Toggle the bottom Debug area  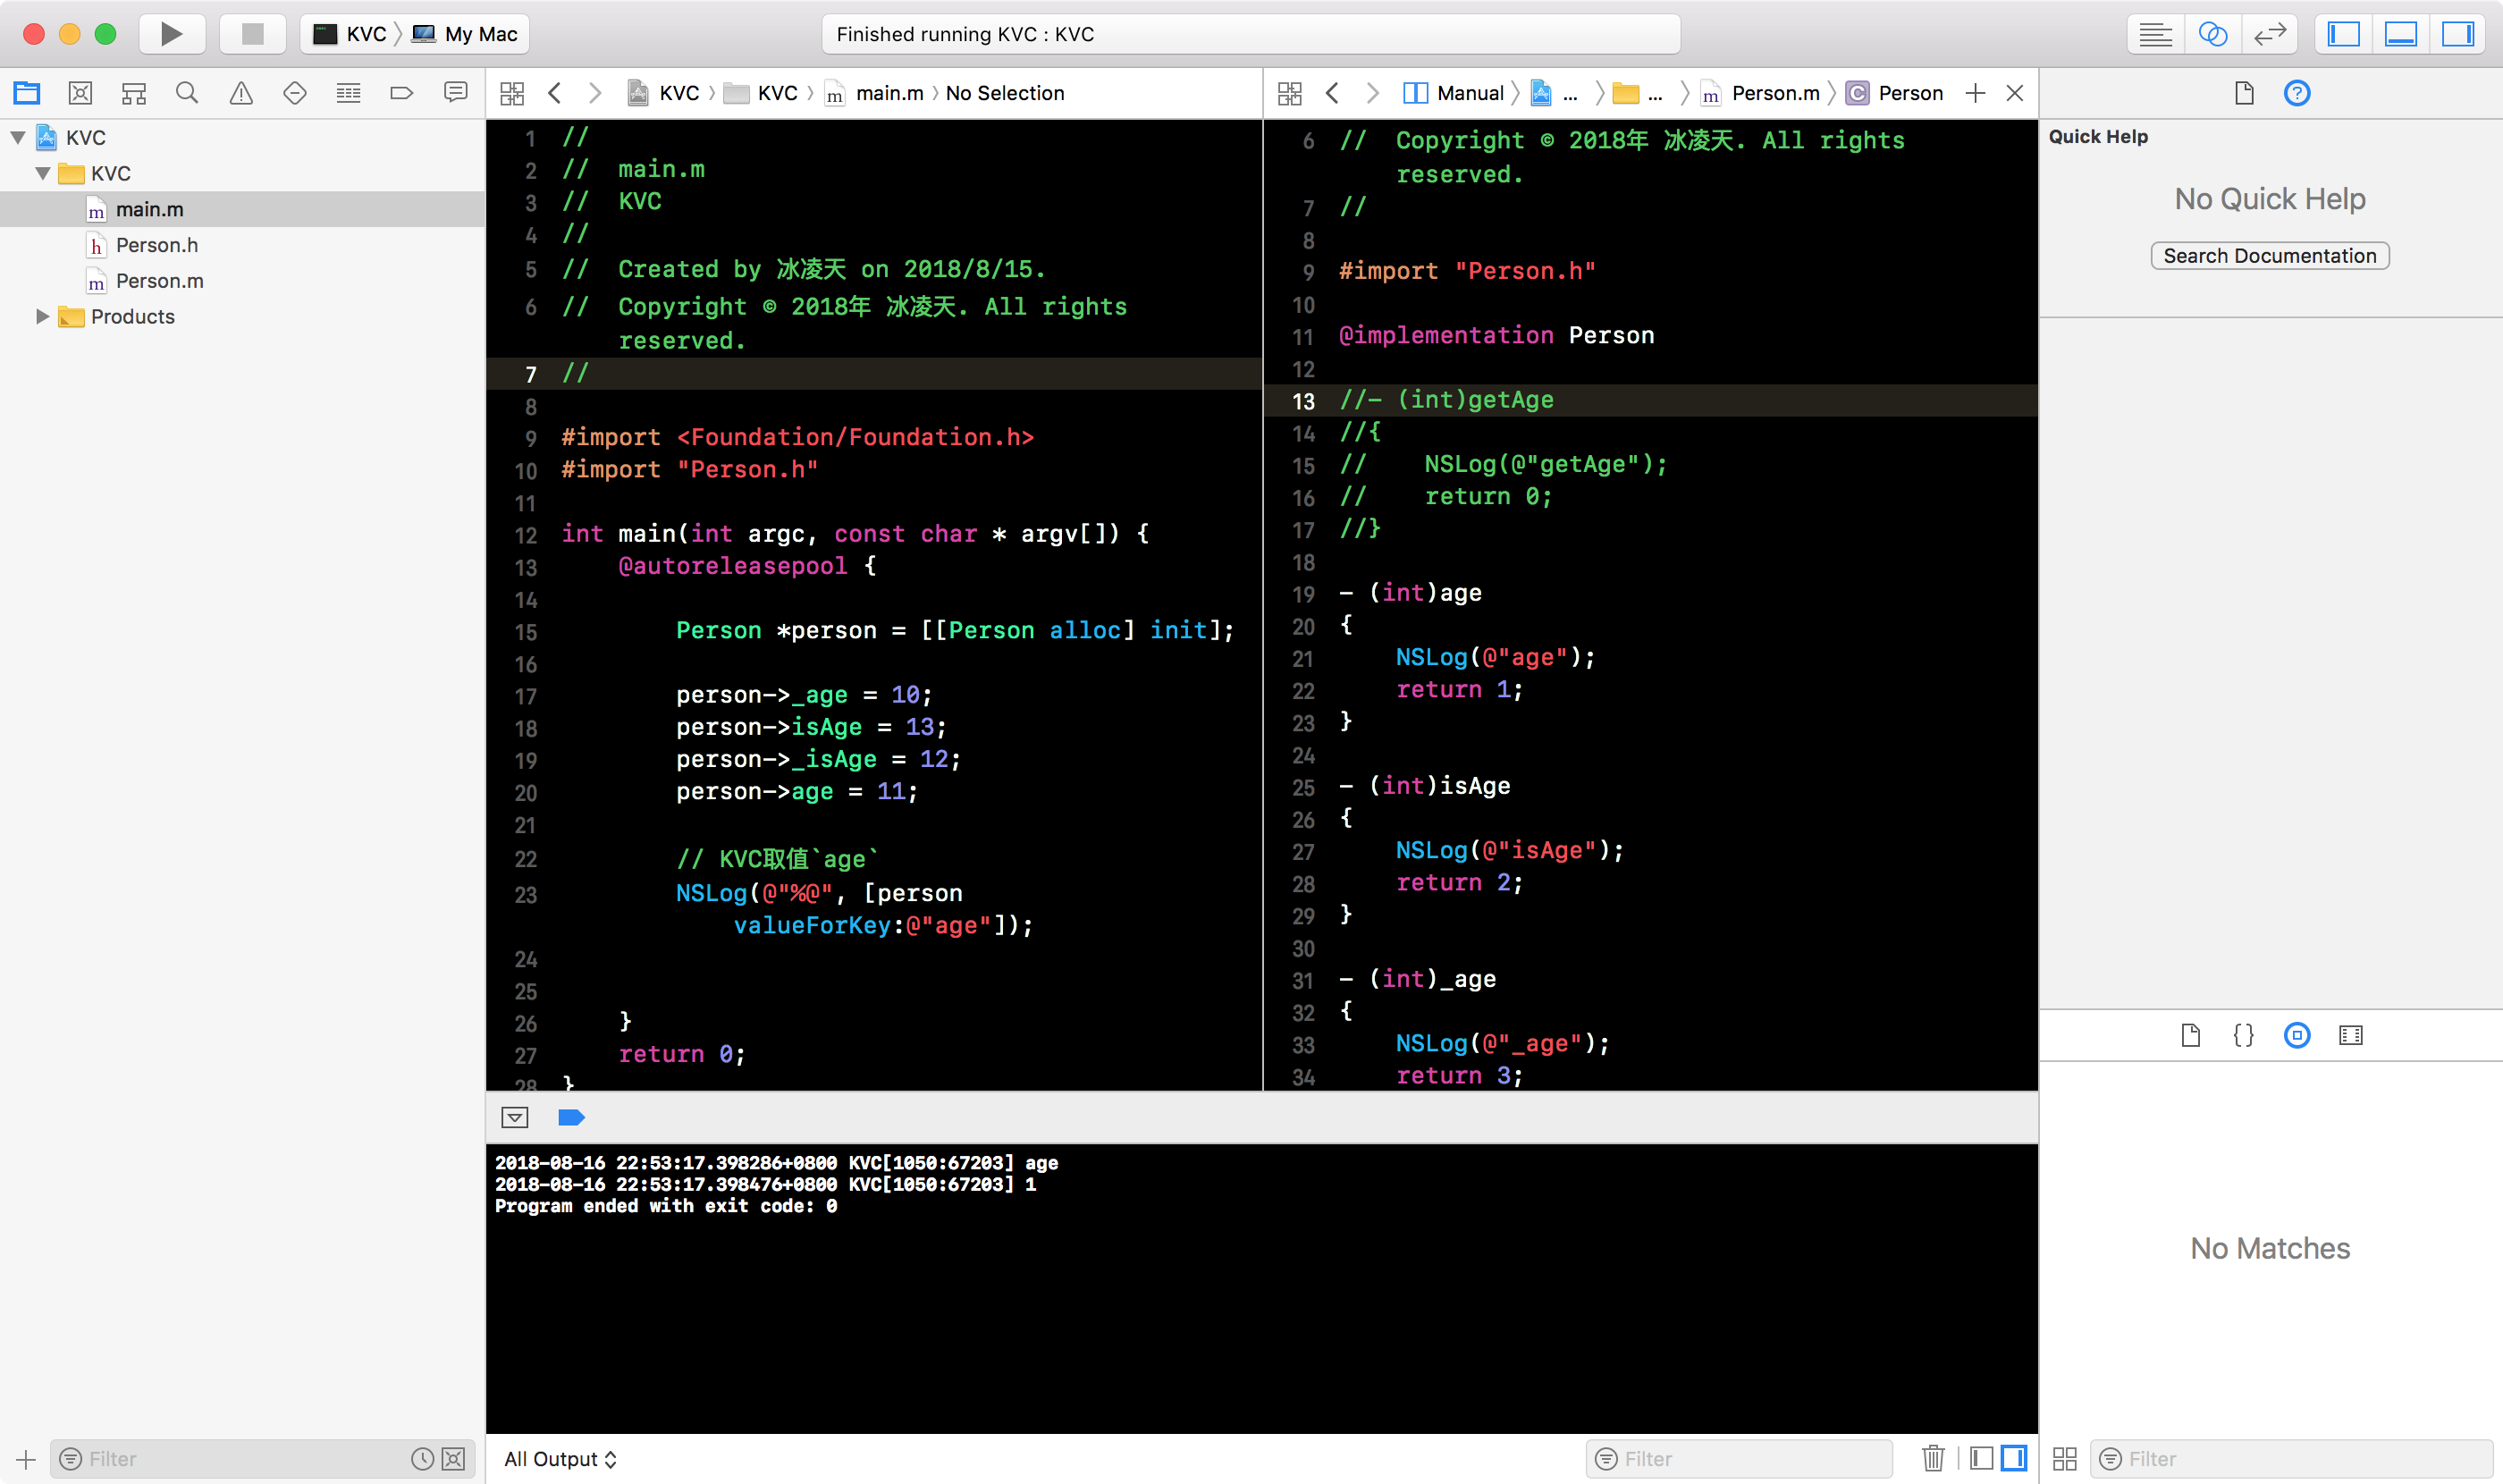(2400, 34)
